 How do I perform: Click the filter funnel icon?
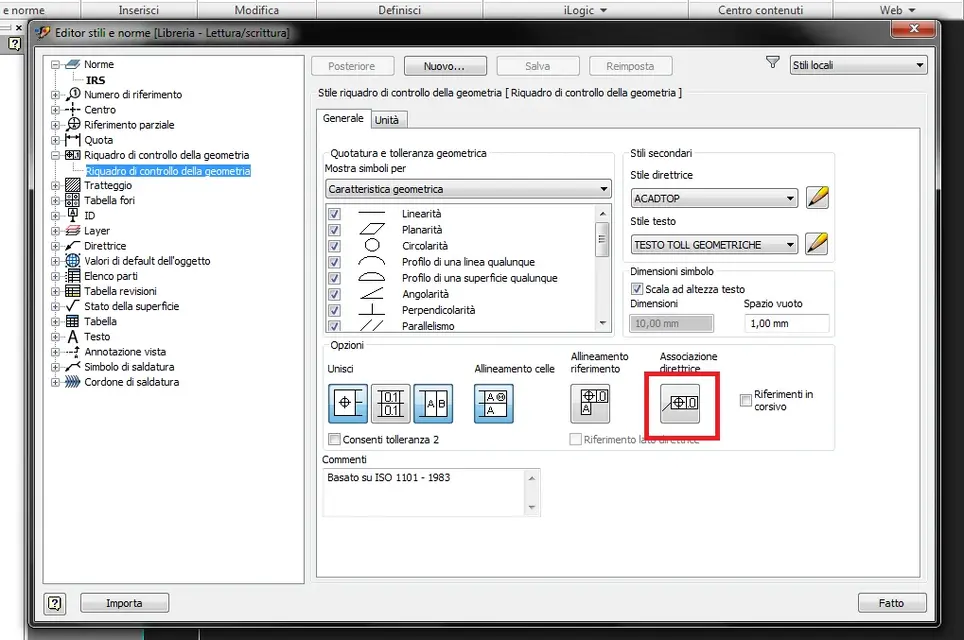point(773,63)
